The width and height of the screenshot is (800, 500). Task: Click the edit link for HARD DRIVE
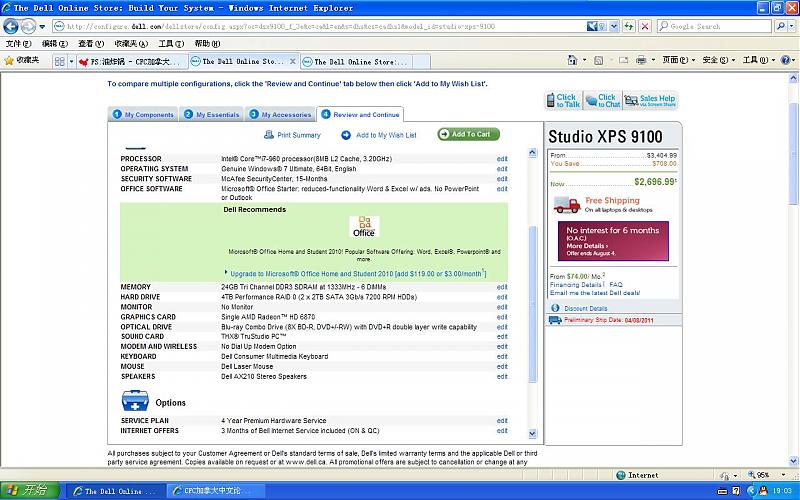point(502,297)
